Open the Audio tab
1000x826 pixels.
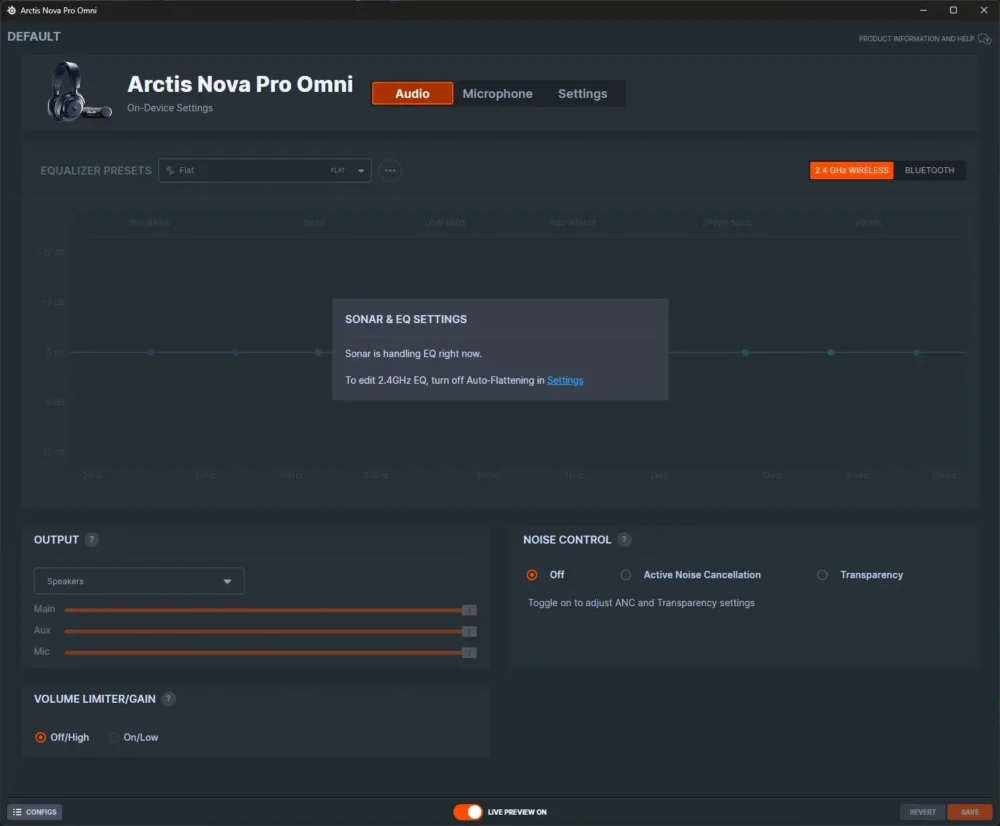pos(412,94)
